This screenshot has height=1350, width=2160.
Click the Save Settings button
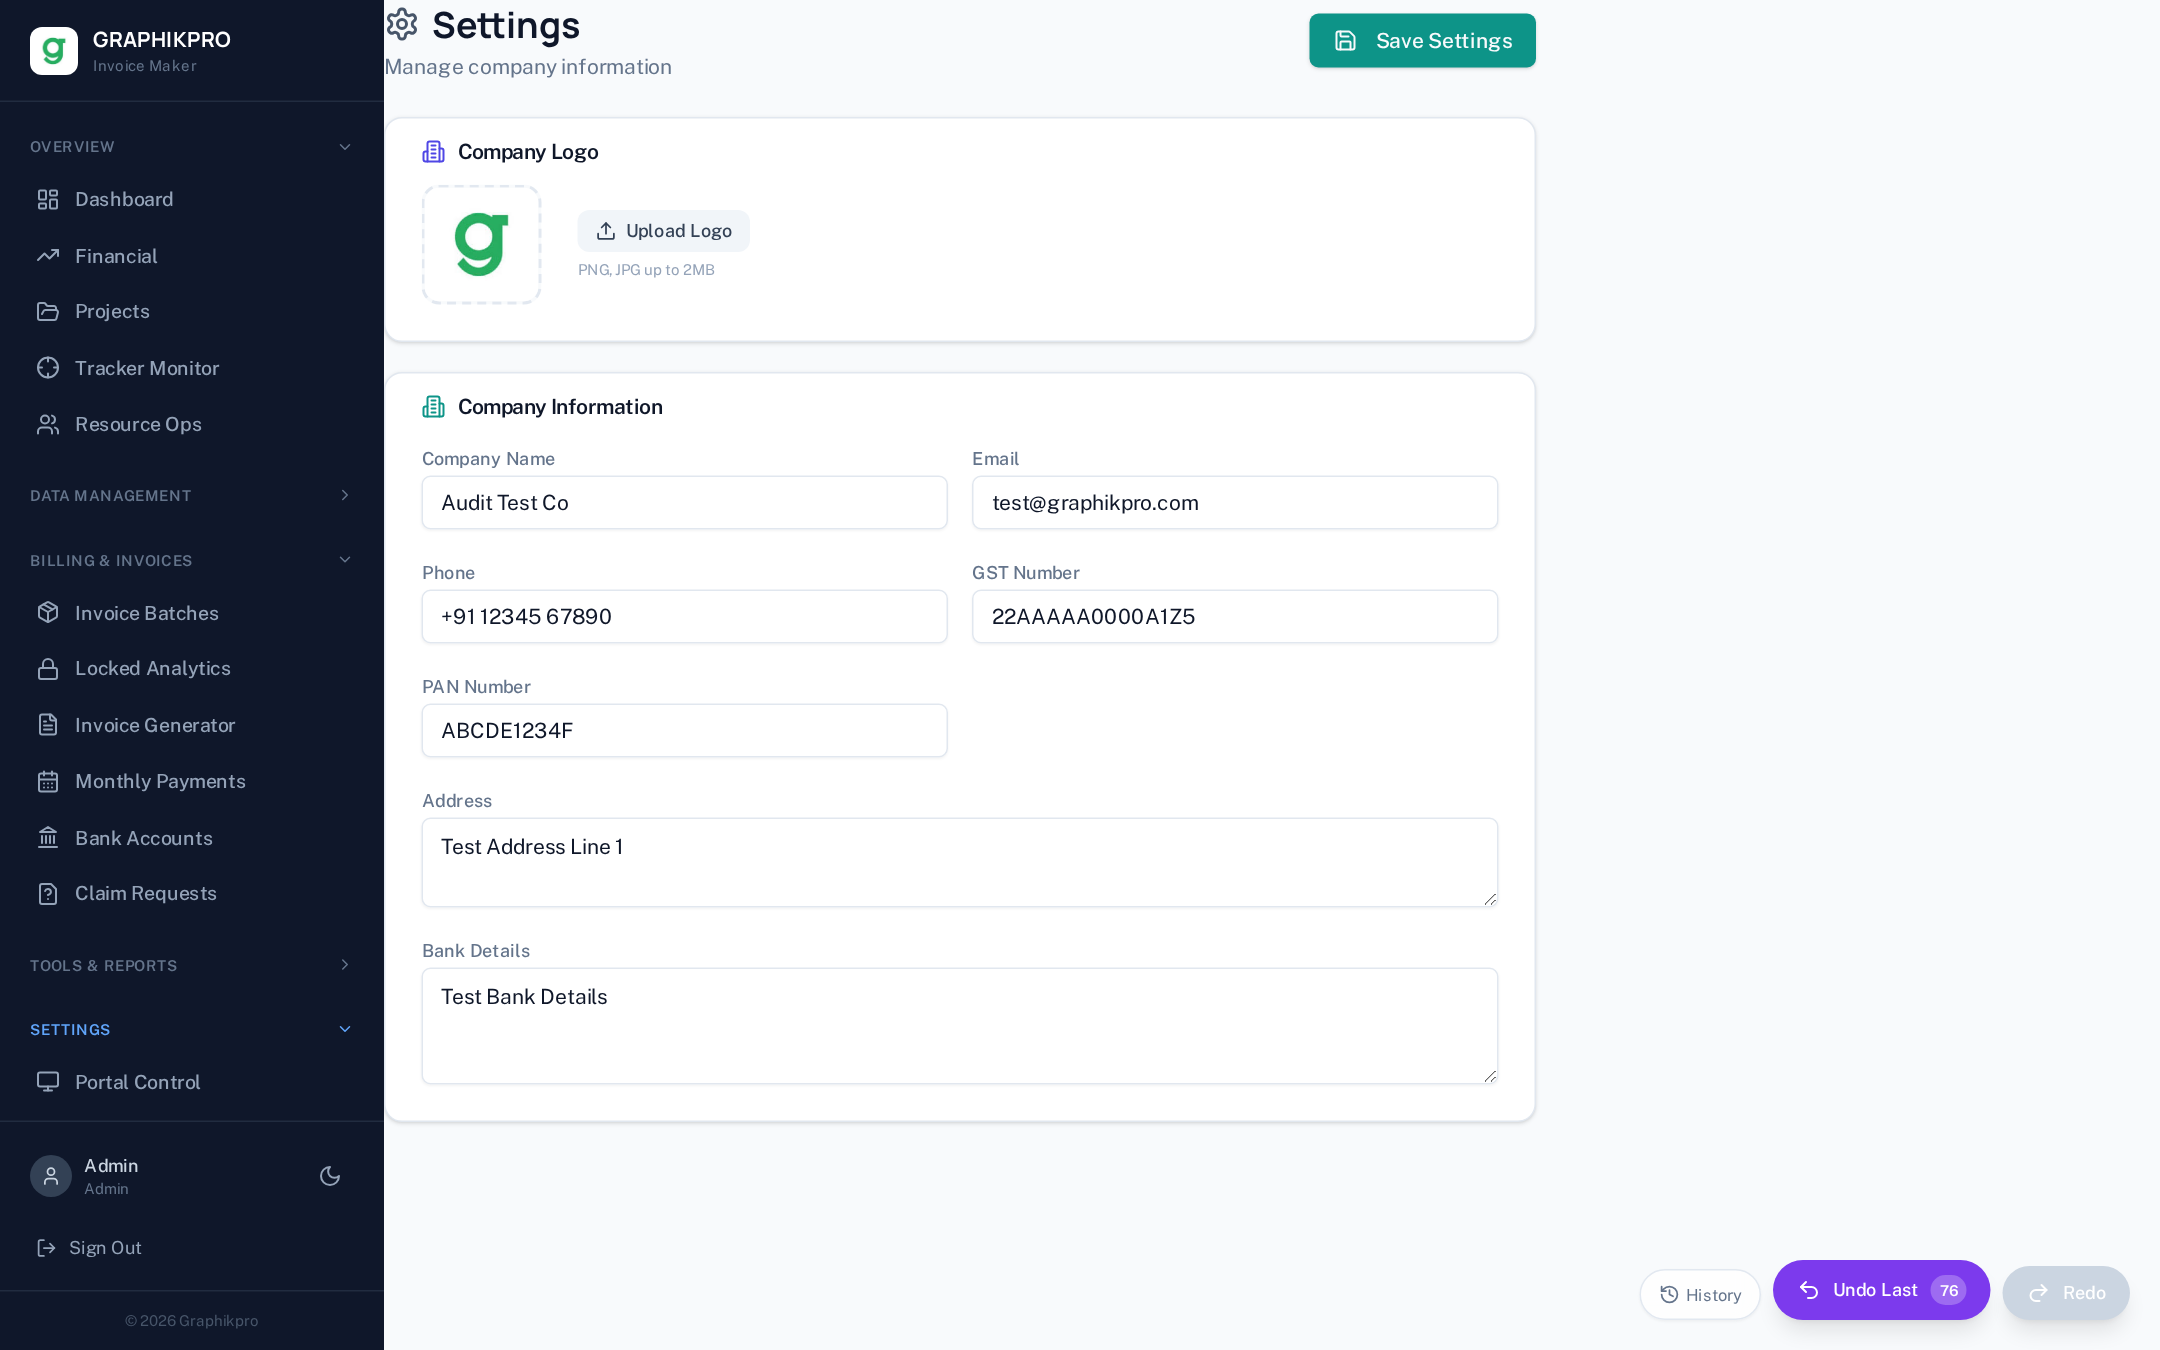pos(1422,41)
